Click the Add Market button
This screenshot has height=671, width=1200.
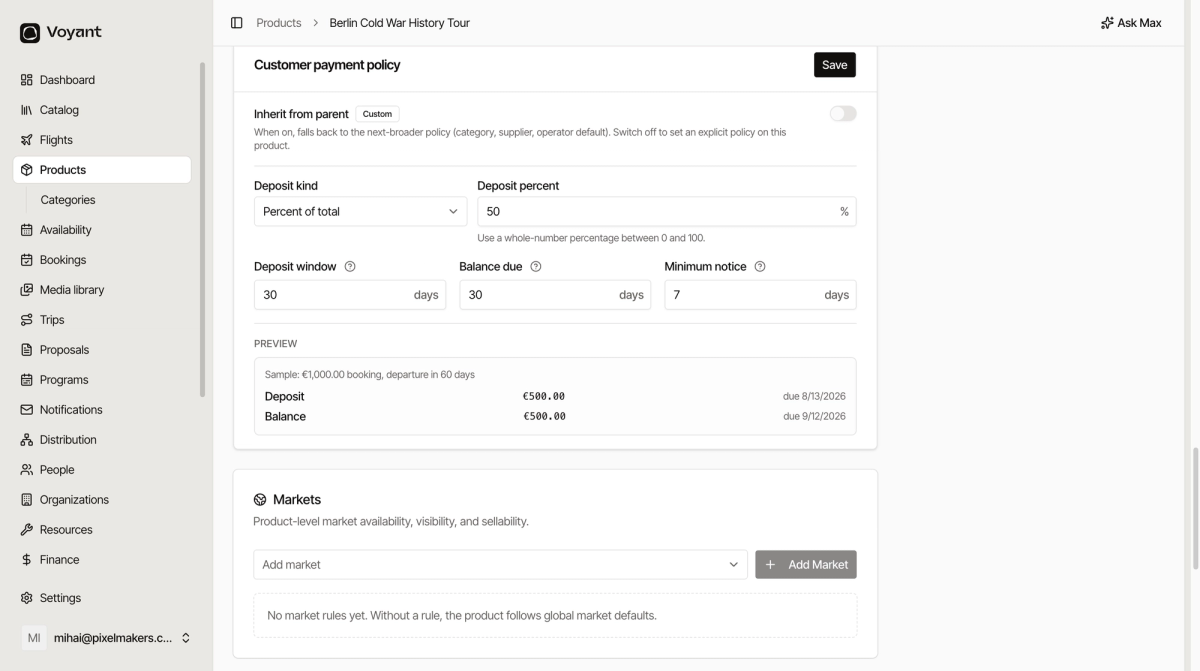pyautogui.click(x=806, y=565)
